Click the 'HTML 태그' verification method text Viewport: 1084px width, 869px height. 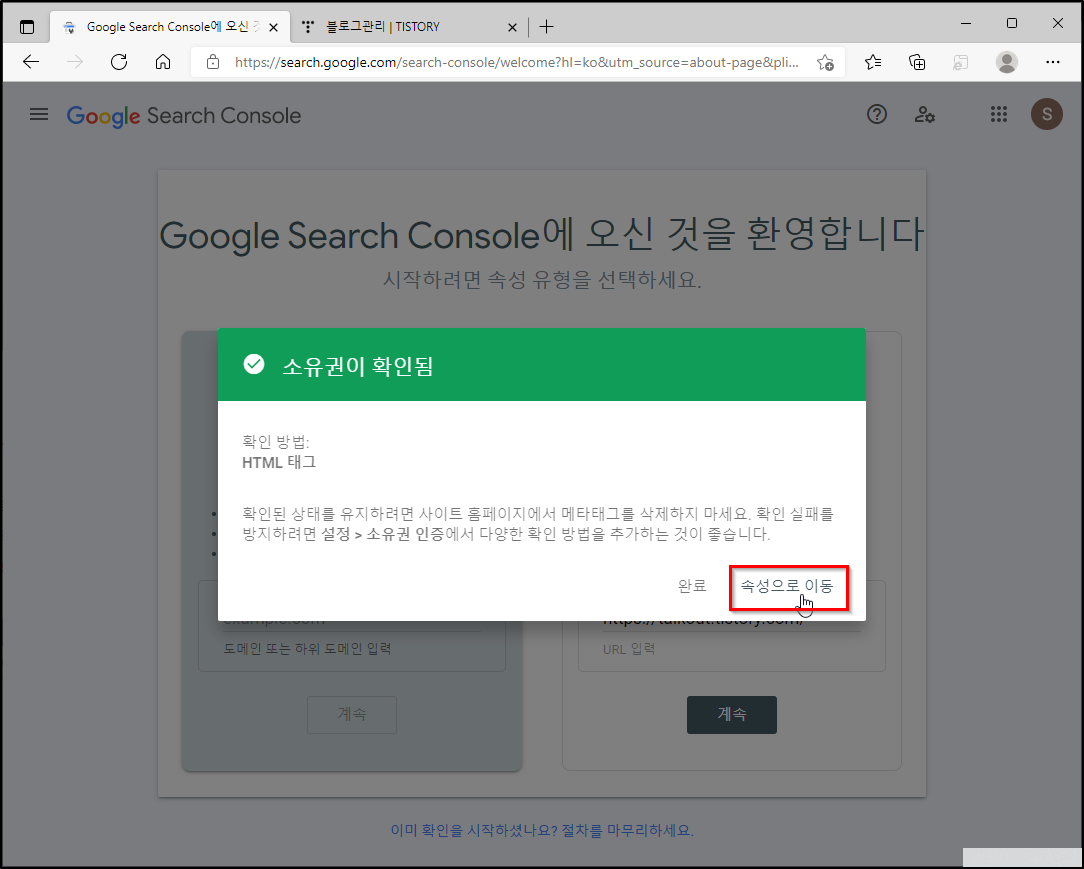coord(279,462)
